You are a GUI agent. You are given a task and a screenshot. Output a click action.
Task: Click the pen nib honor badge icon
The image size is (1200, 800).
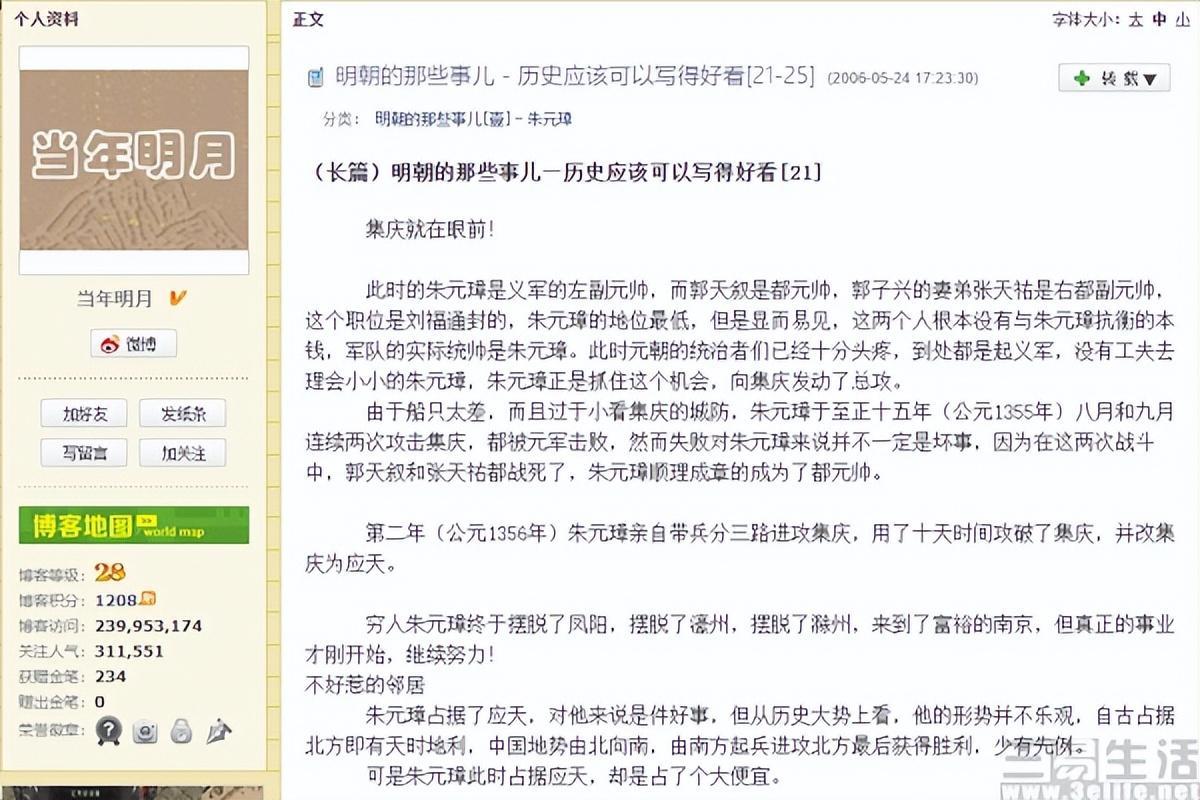pyautogui.click(x=218, y=732)
